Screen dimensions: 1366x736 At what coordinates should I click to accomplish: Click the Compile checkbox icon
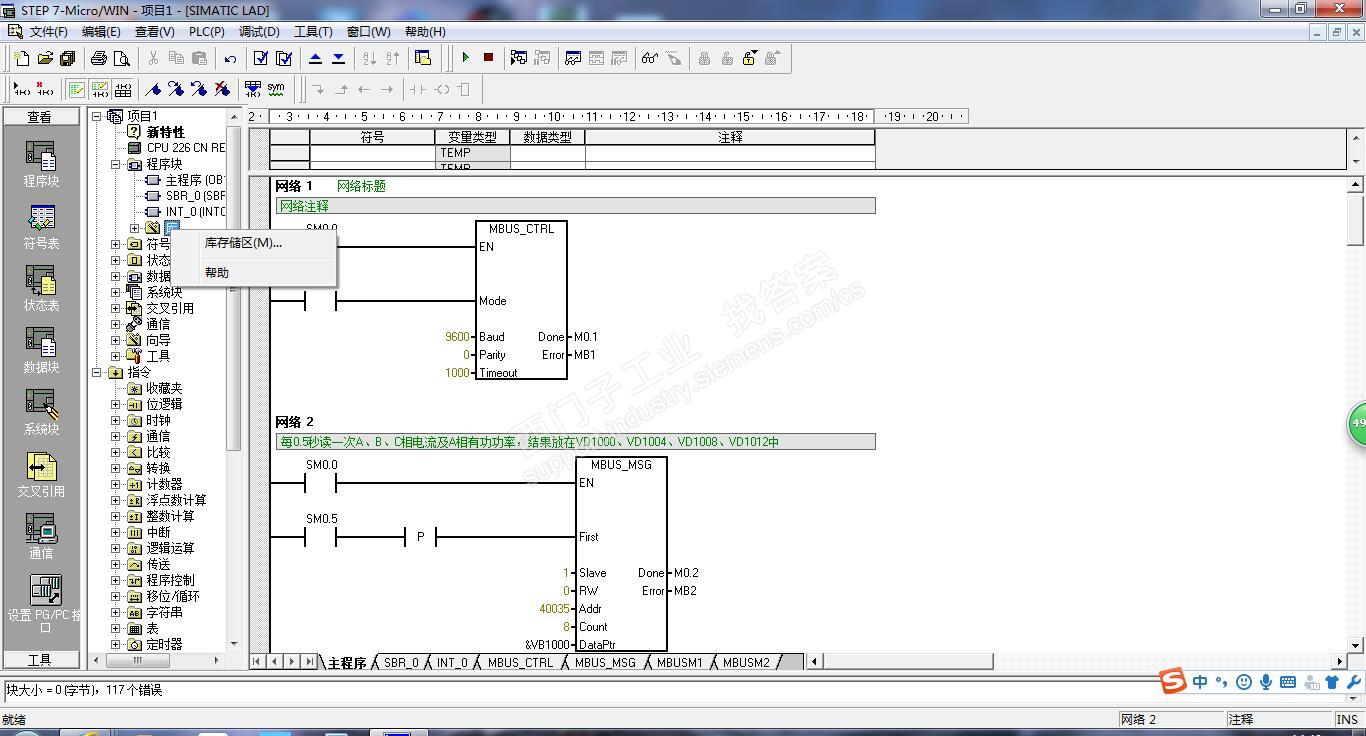pos(261,58)
